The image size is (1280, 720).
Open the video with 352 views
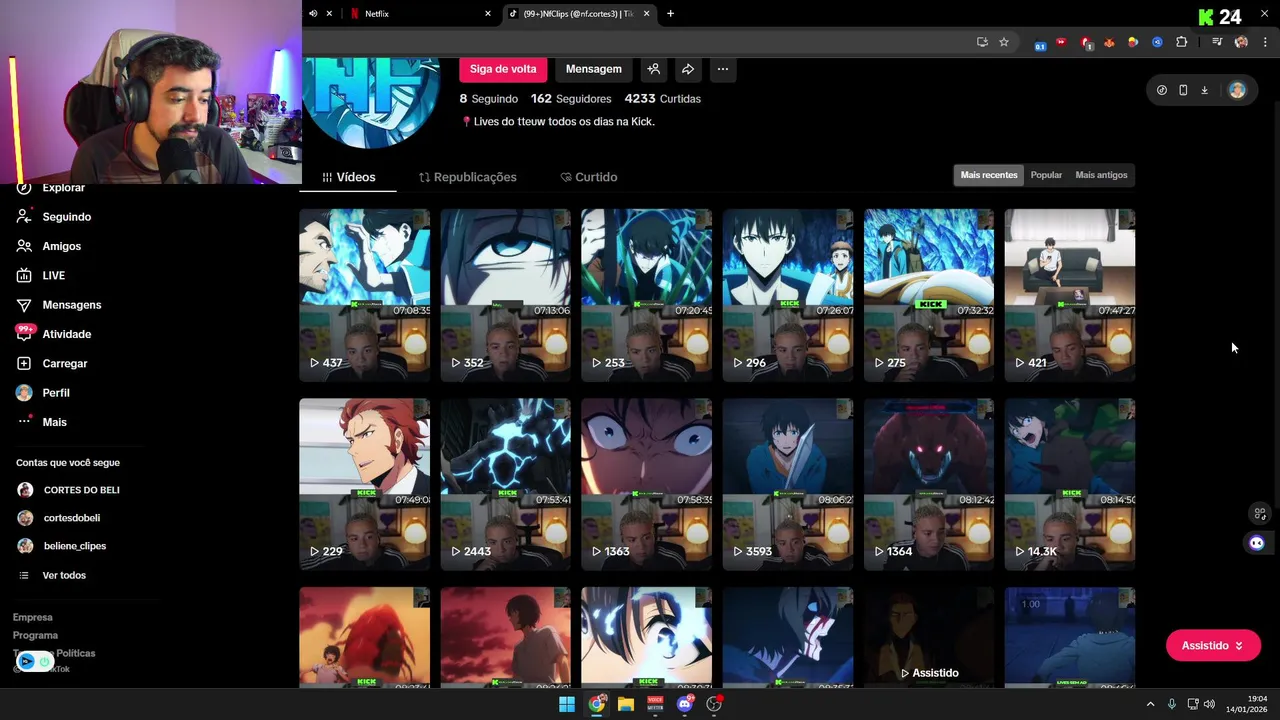coord(505,295)
